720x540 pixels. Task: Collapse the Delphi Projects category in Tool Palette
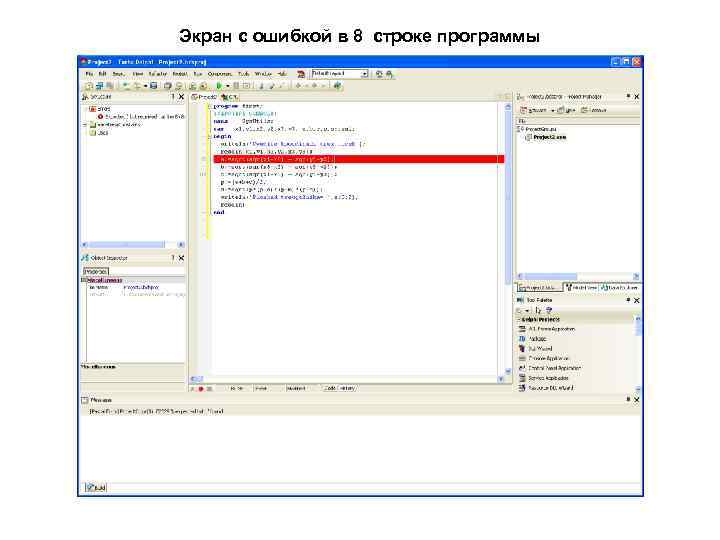(519, 320)
